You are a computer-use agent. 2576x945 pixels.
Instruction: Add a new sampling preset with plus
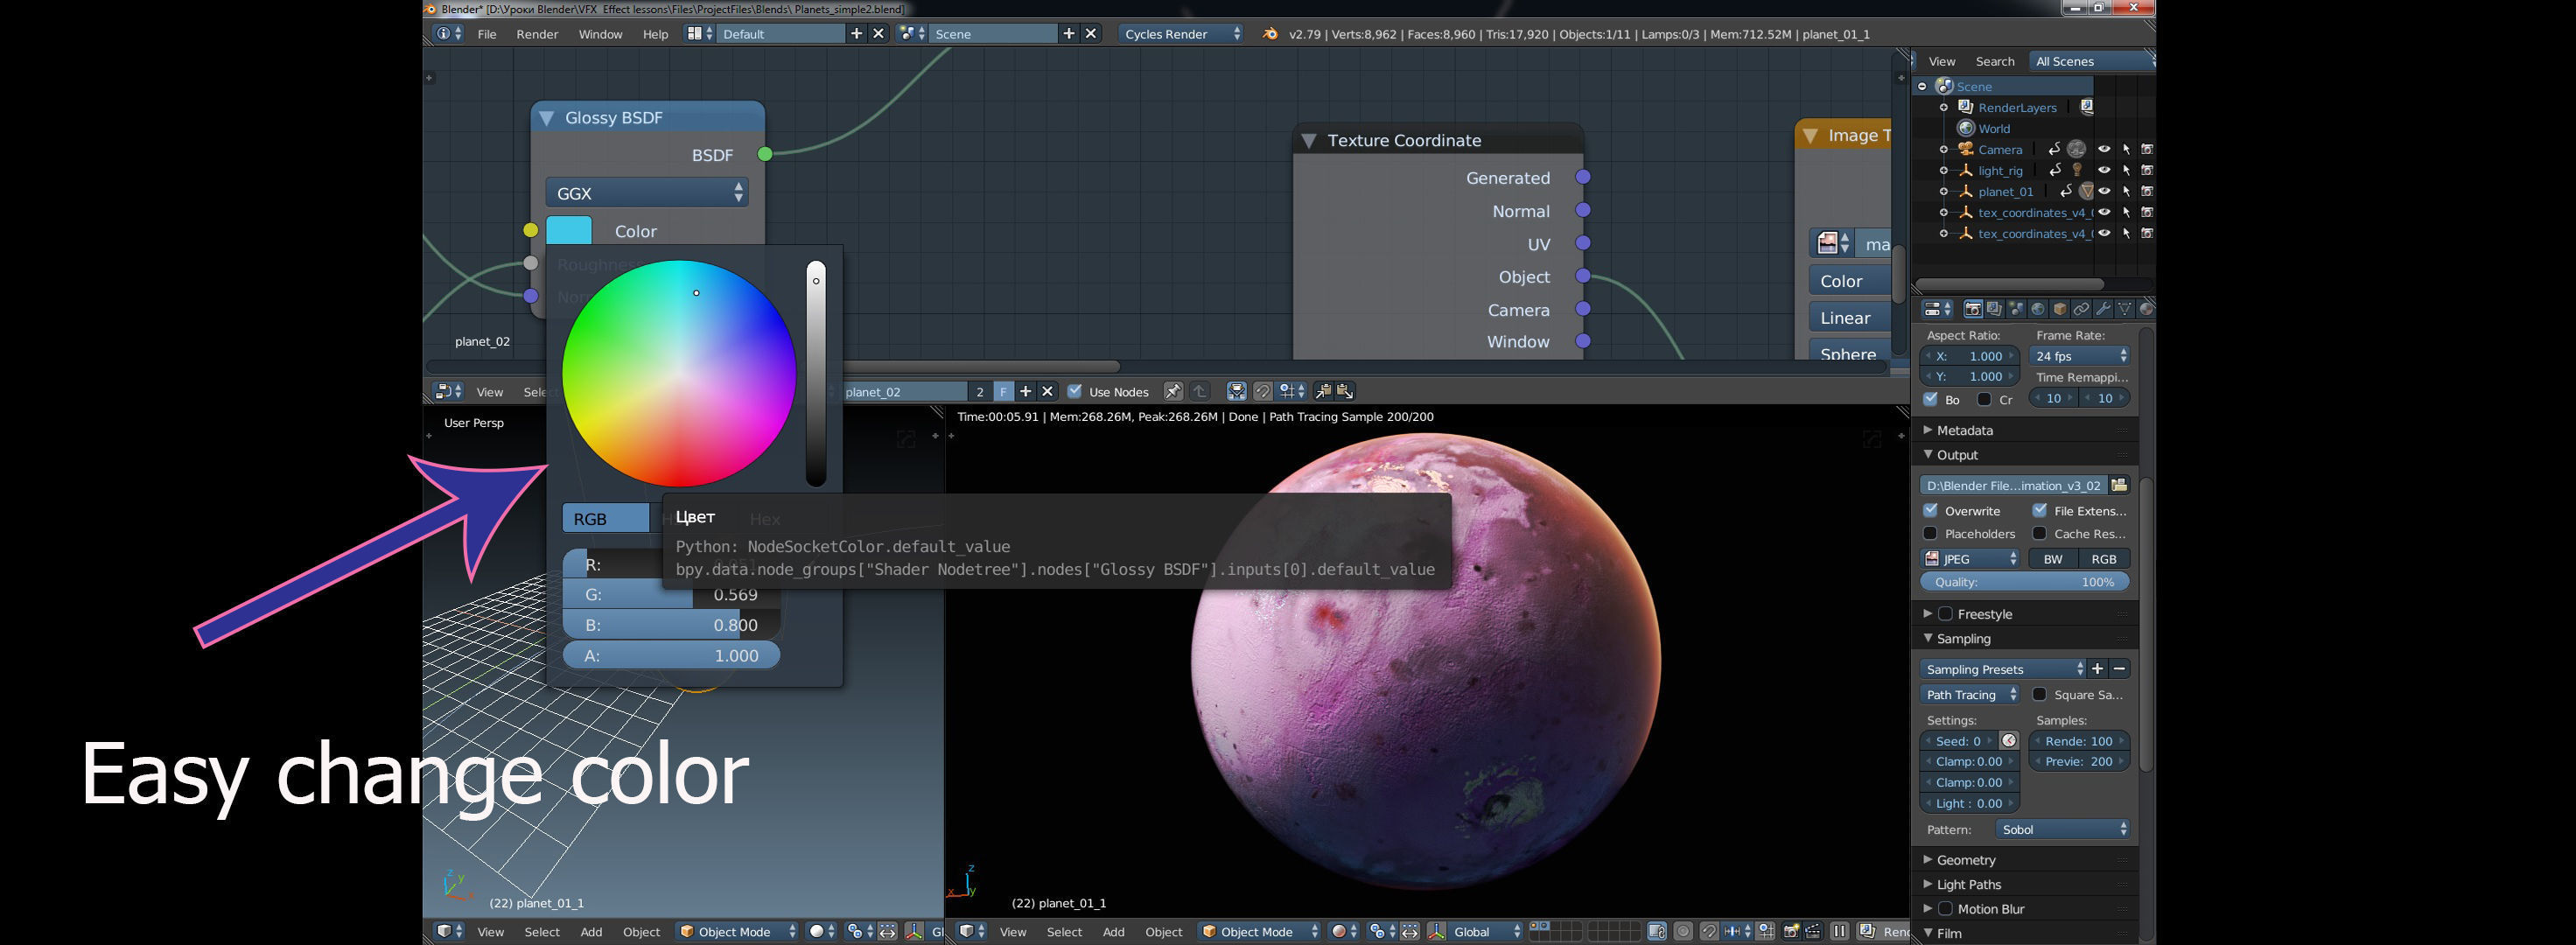tap(2098, 668)
